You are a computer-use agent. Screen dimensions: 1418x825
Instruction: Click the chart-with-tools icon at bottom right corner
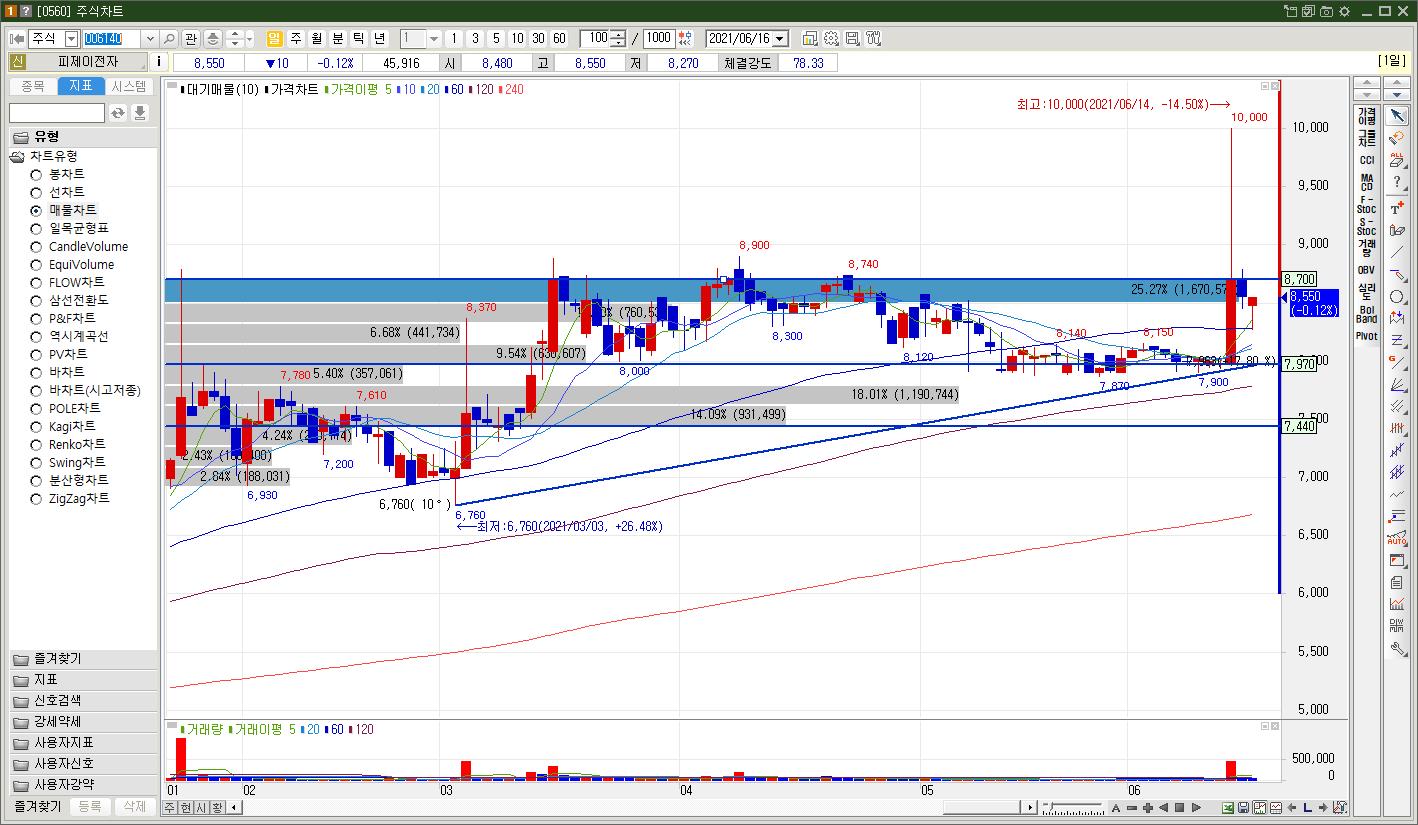(x=1340, y=807)
